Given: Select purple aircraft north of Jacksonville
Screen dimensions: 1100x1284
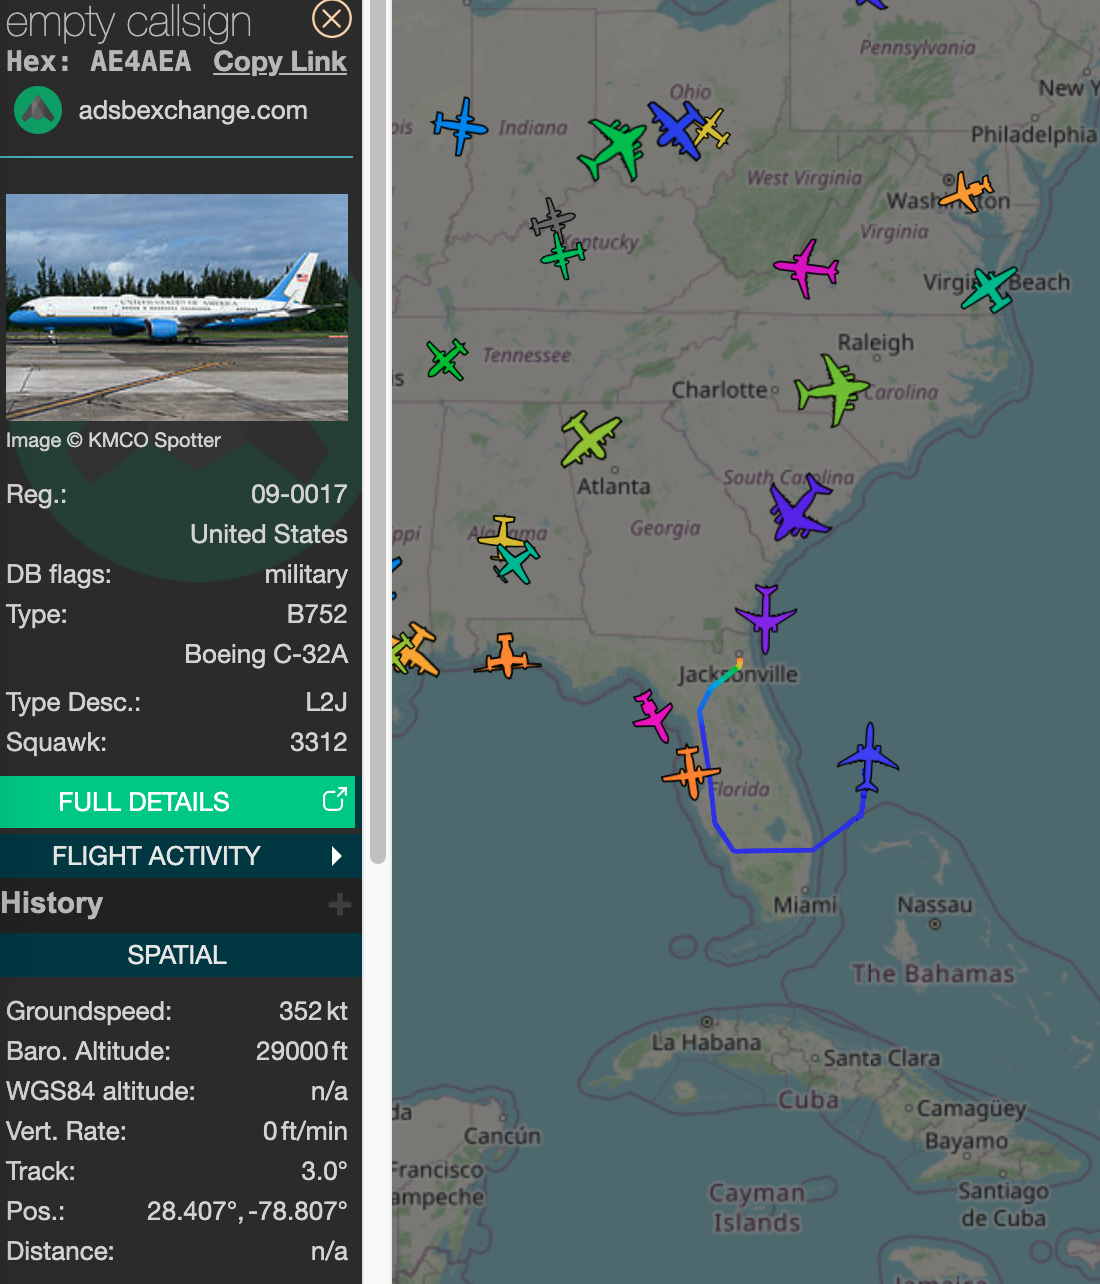Looking at the screenshot, I should 766,618.
